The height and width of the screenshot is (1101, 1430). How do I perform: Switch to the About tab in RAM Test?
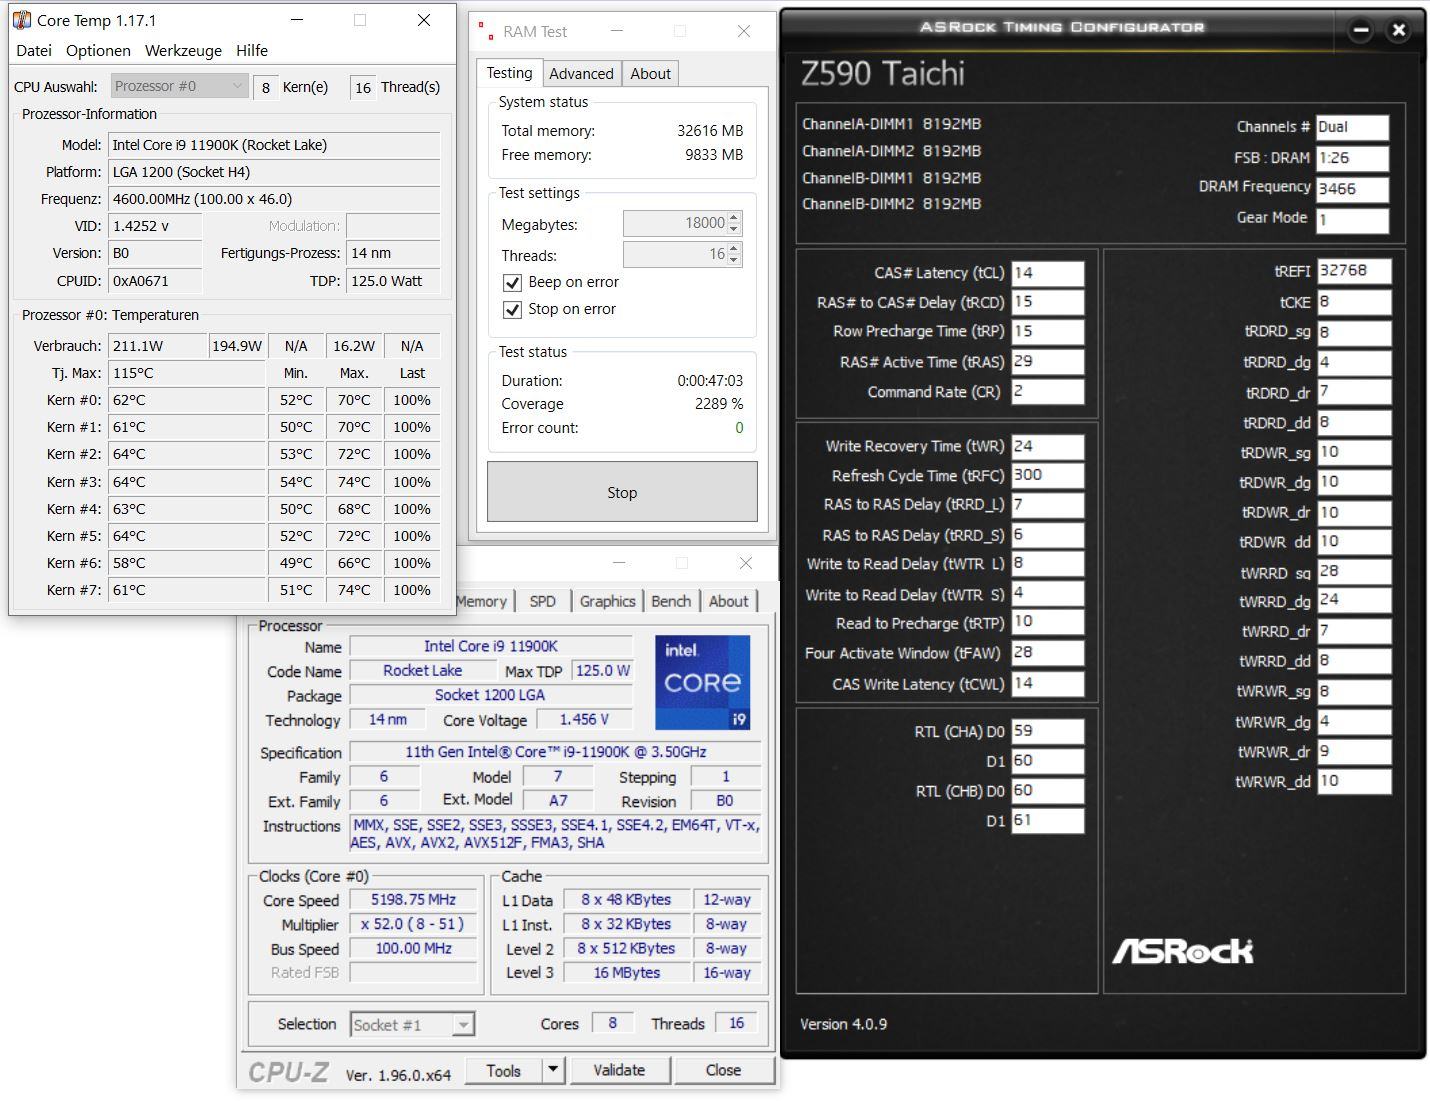[650, 74]
